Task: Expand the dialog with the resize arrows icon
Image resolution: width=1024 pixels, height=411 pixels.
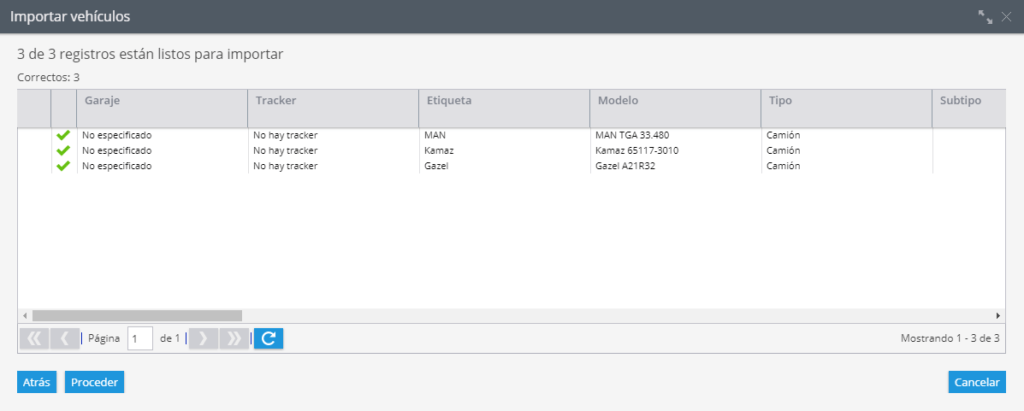Action: [985, 17]
